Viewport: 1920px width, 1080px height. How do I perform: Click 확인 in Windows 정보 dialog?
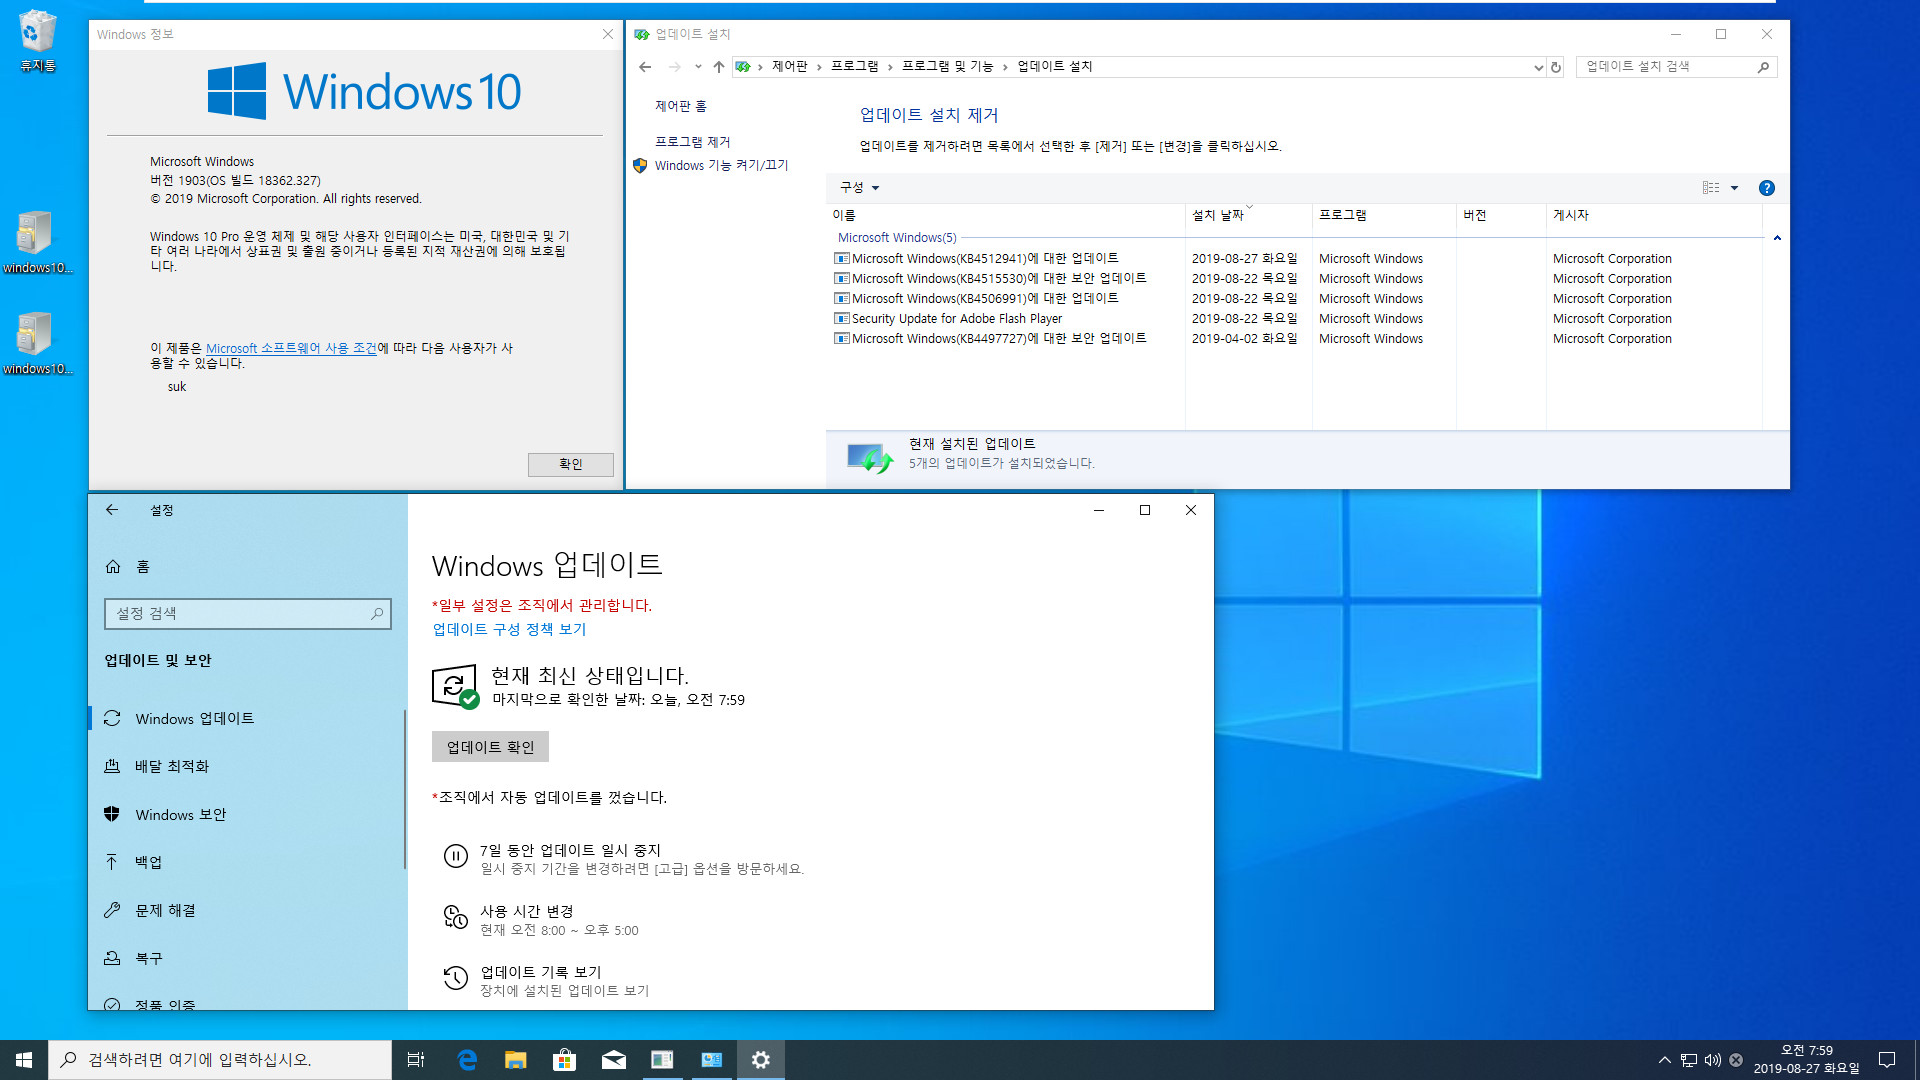(570, 464)
